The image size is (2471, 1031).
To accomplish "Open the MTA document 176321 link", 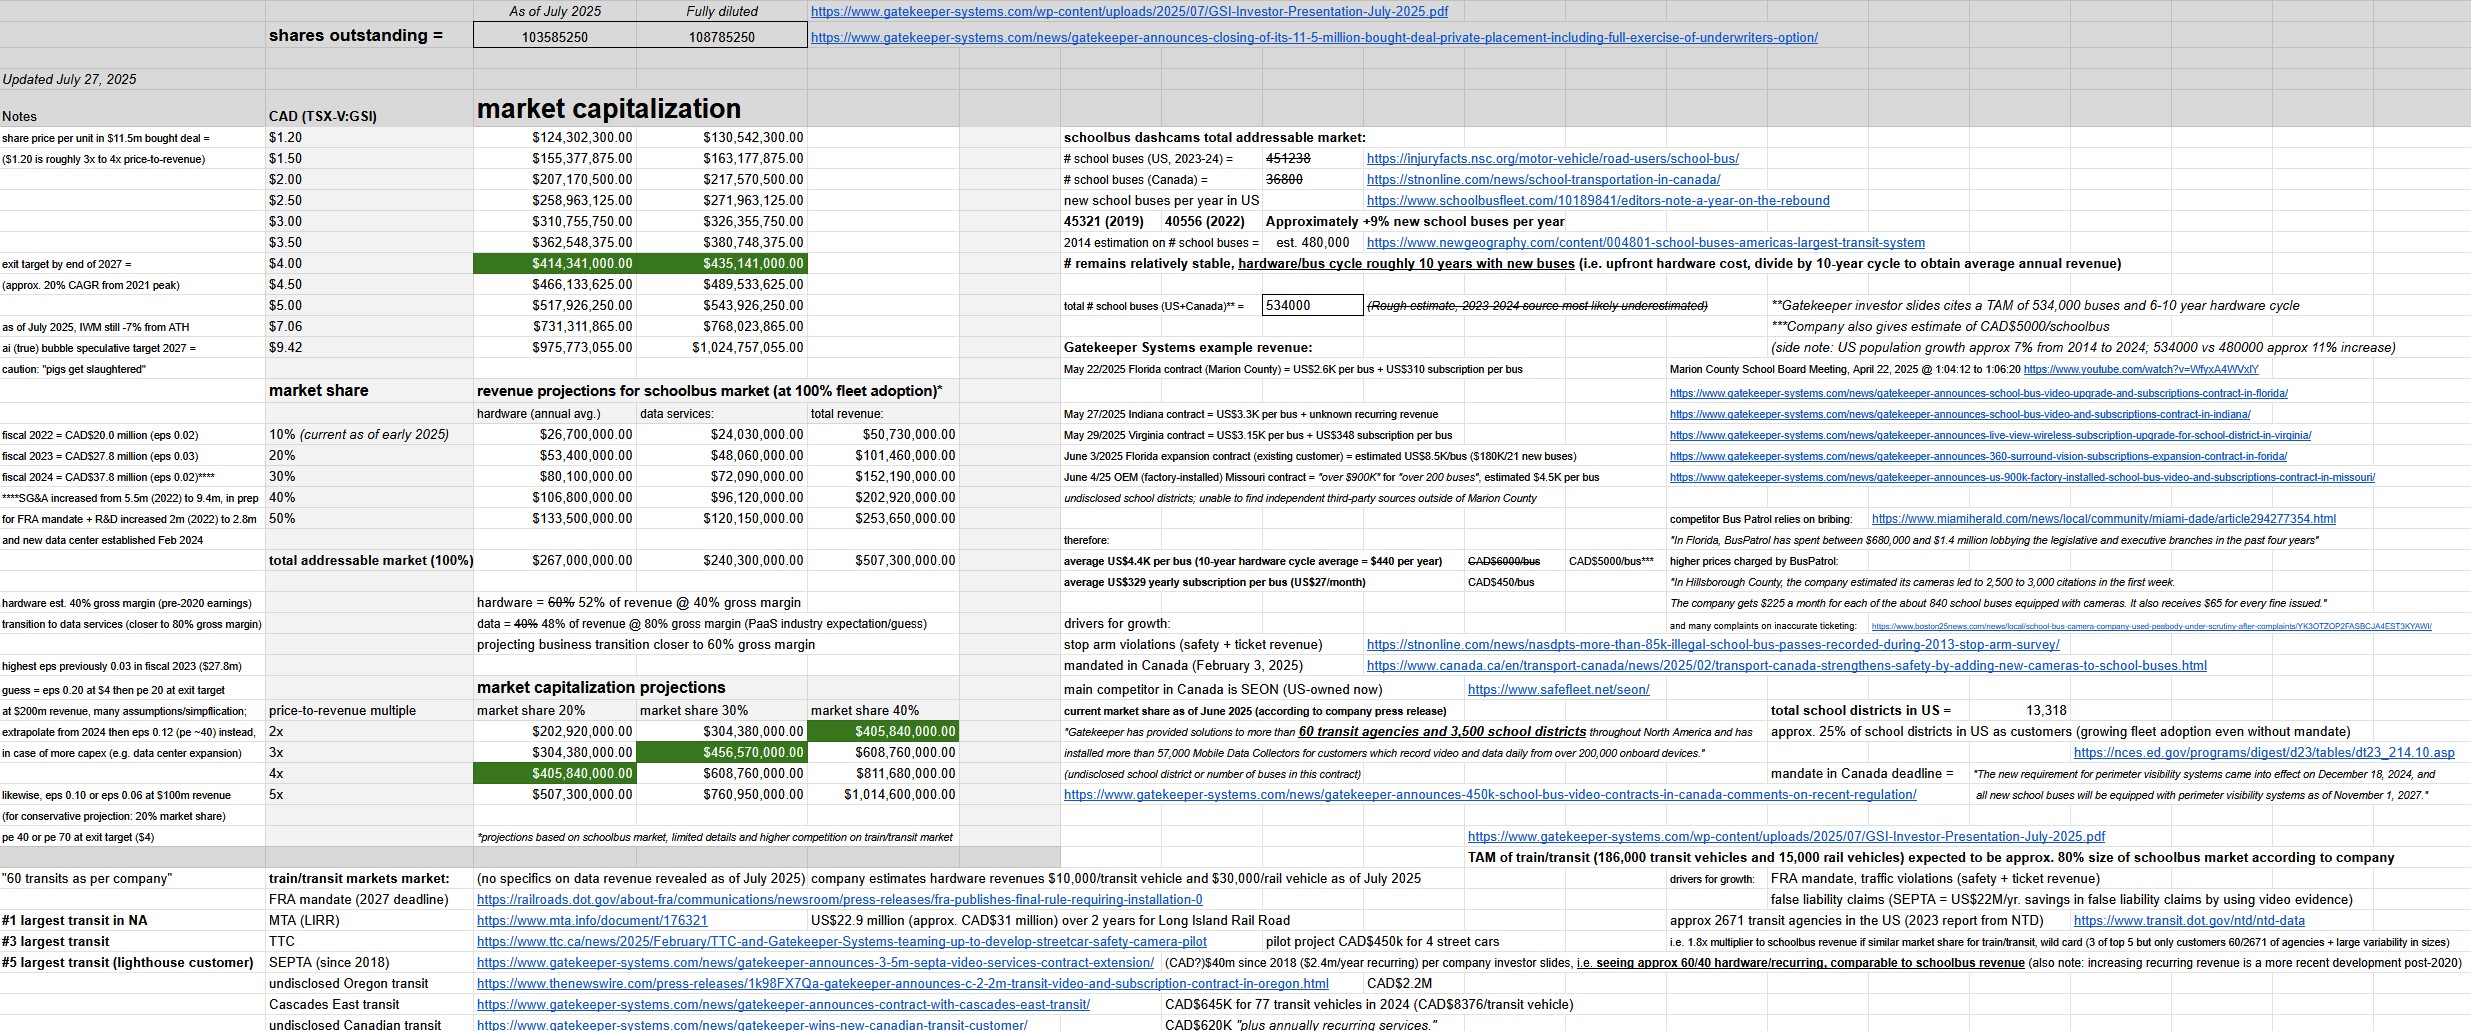I will tap(592, 921).
